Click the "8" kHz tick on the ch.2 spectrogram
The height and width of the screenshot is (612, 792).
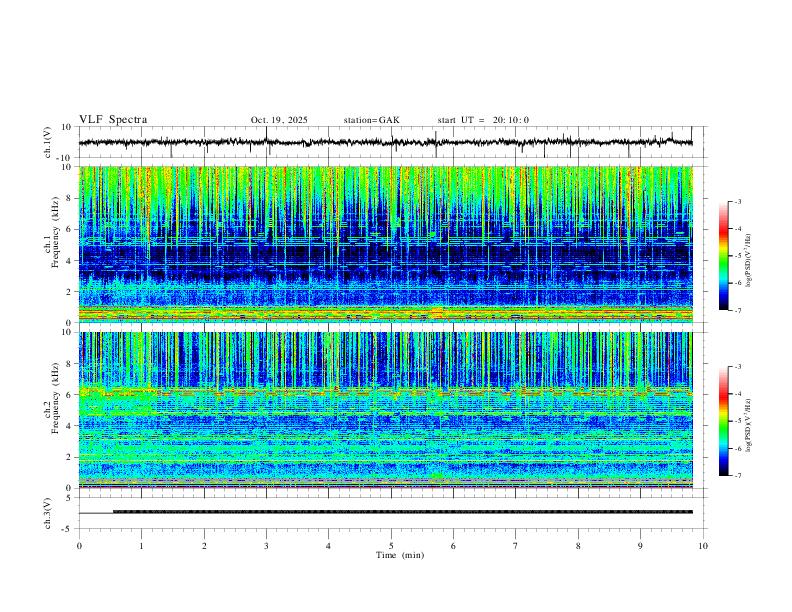(x=69, y=364)
